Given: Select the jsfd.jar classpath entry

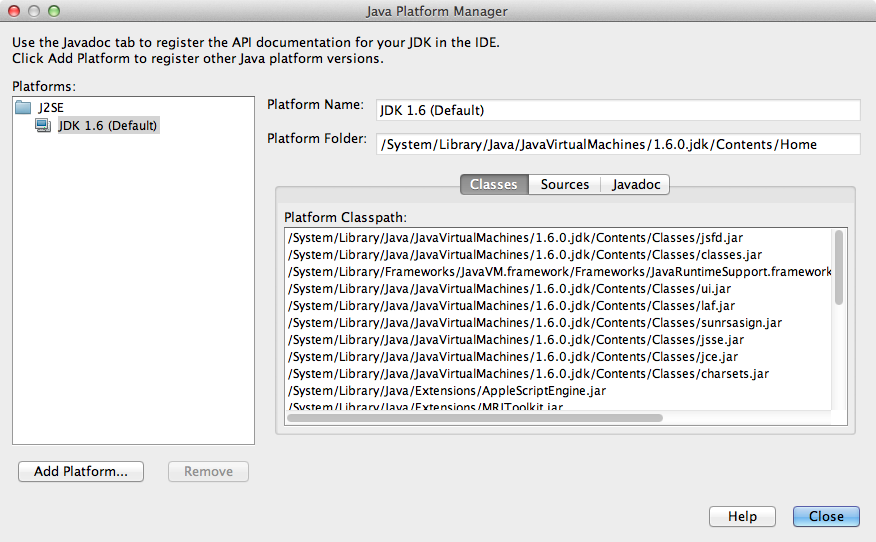Looking at the screenshot, I should tap(516, 237).
